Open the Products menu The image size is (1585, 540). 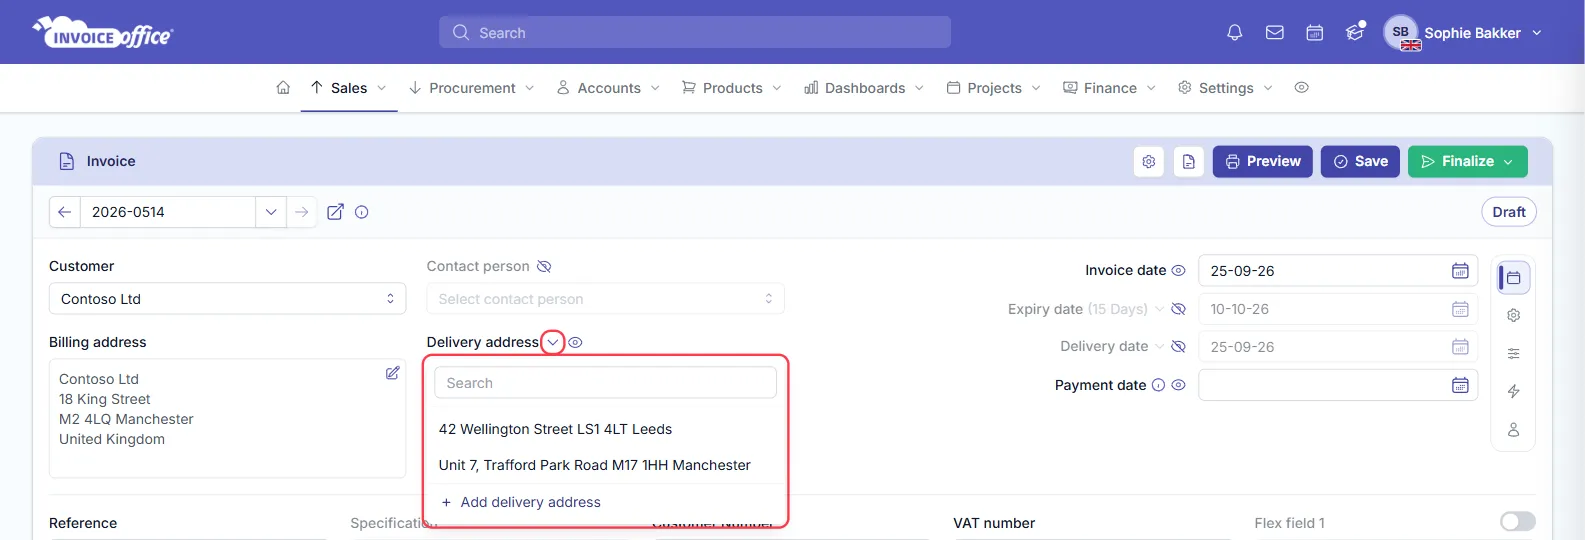(732, 88)
